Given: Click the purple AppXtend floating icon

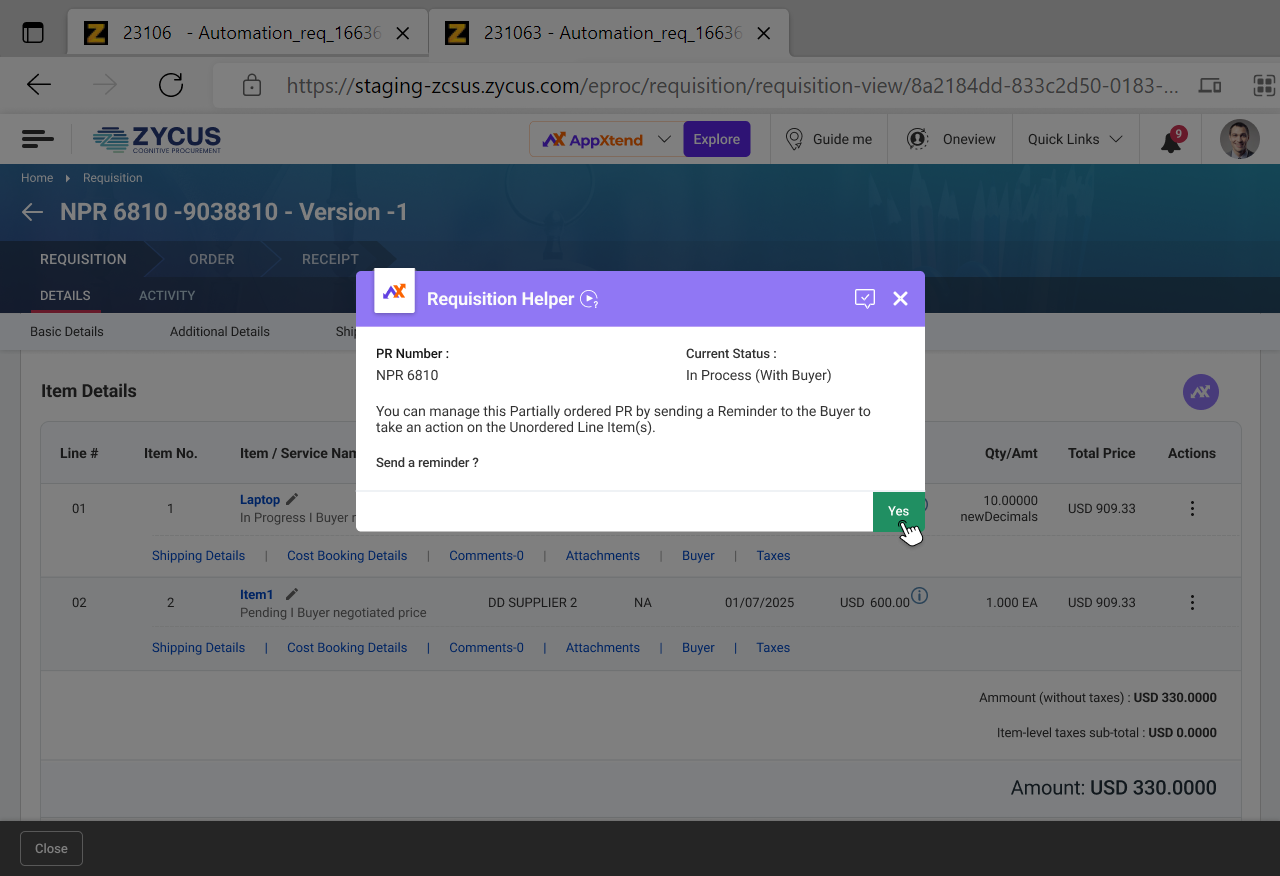Looking at the screenshot, I should (x=1200, y=392).
